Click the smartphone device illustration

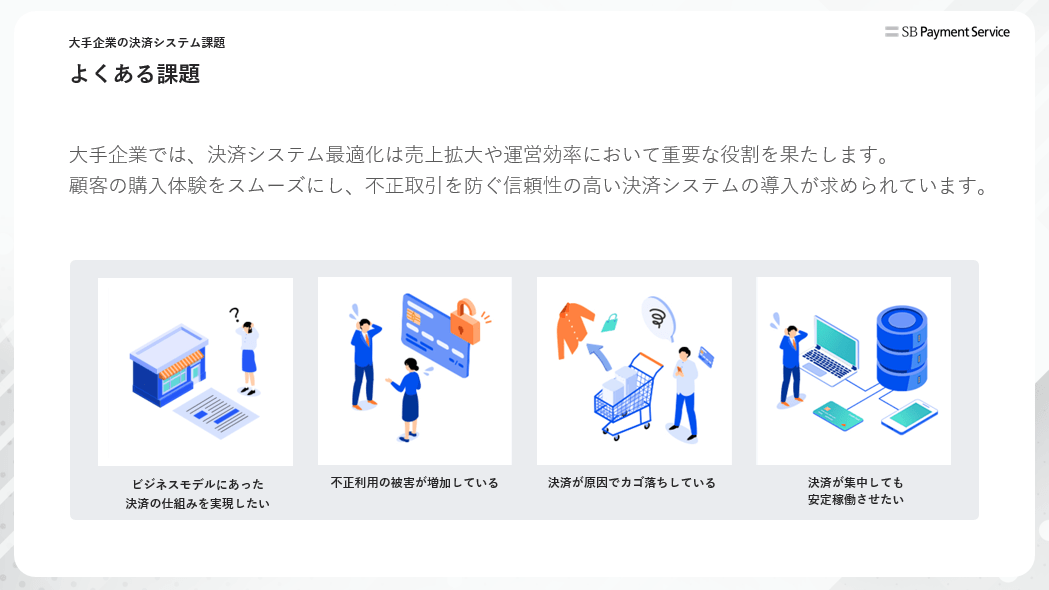pyautogui.click(x=909, y=416)
